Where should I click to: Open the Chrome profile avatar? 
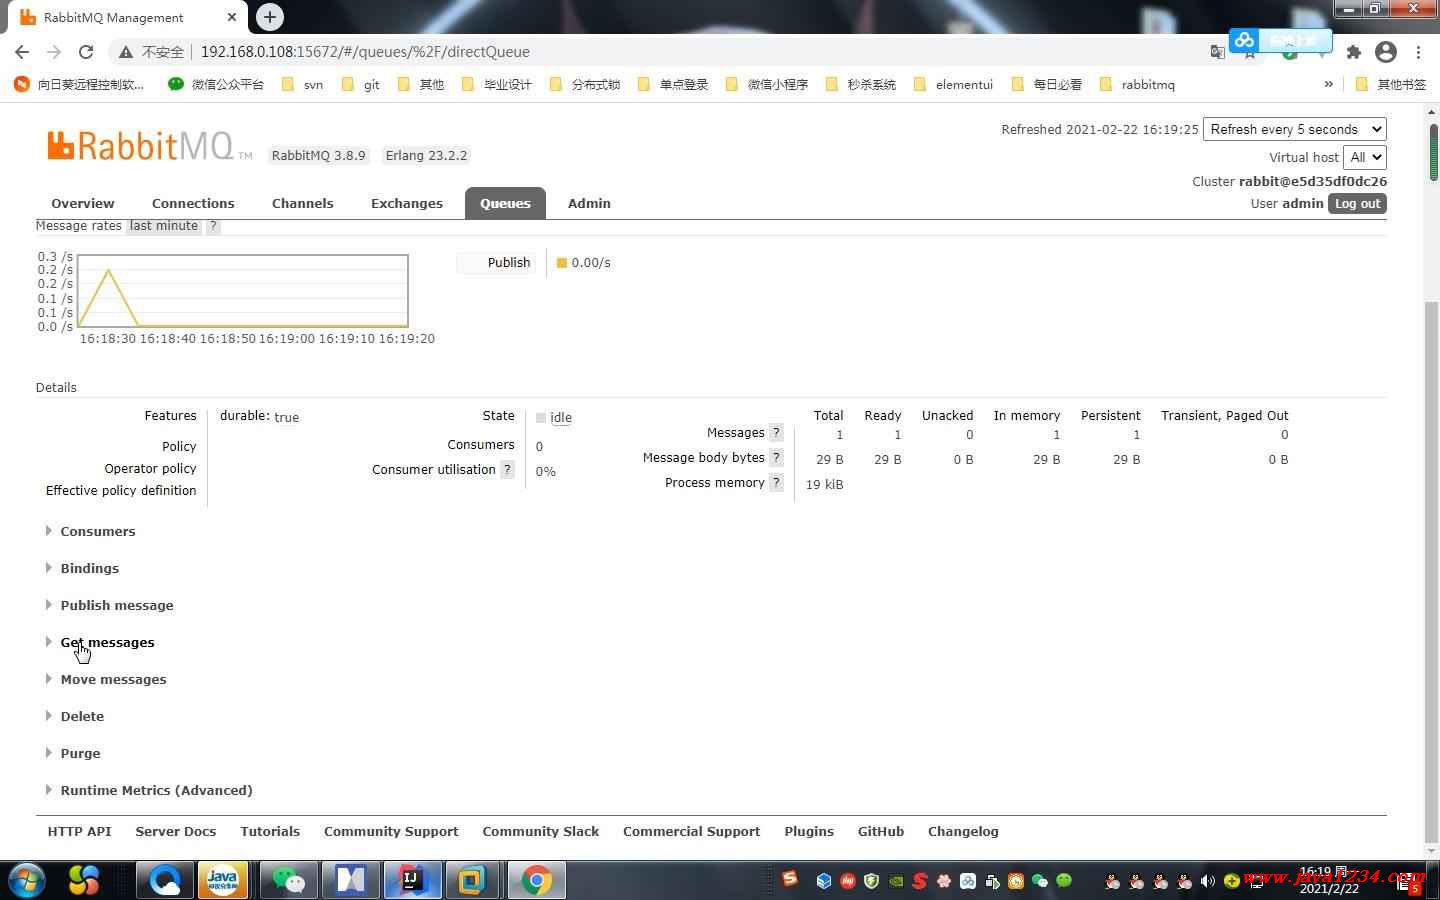pos(1386,52)
